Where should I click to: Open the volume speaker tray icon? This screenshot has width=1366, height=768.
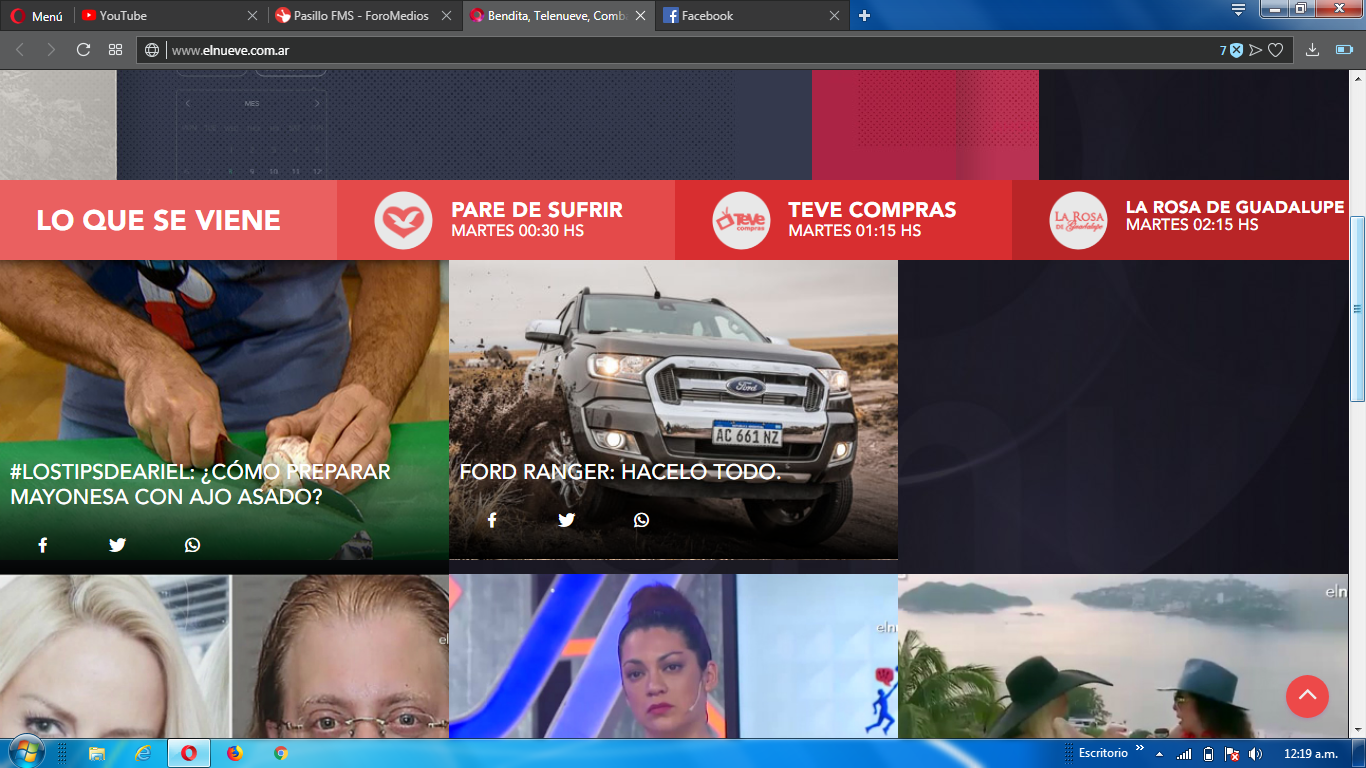point(1255,754)
